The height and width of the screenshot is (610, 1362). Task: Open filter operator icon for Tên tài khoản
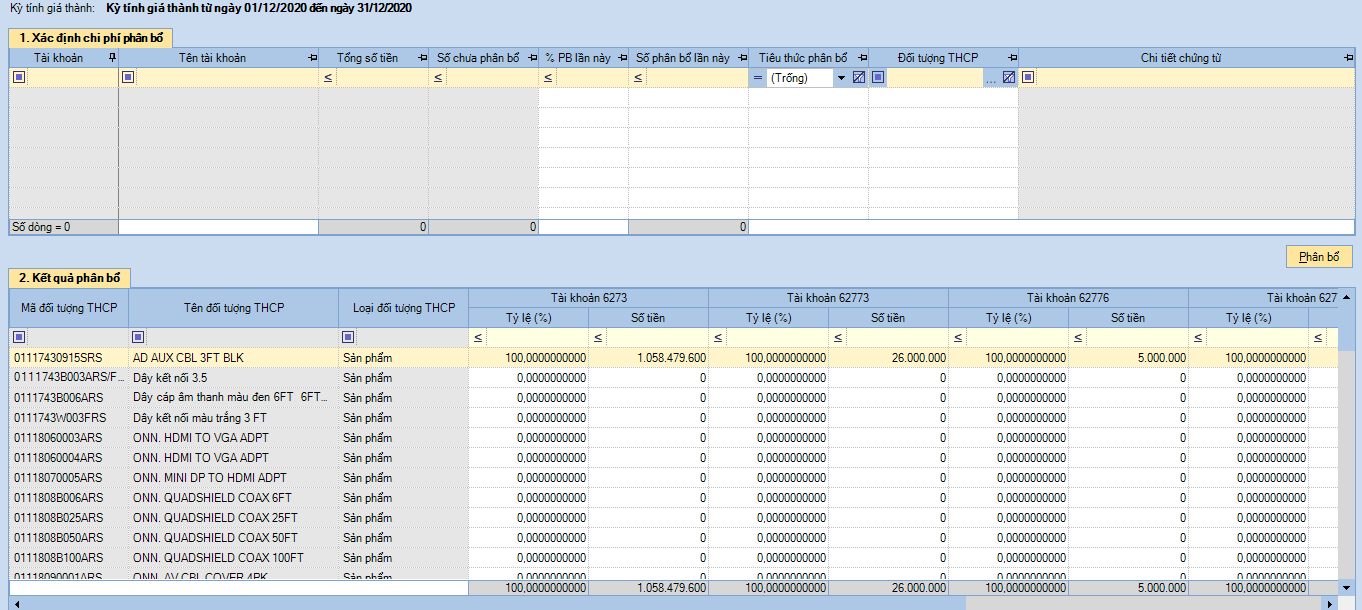[x=128, y=77]
